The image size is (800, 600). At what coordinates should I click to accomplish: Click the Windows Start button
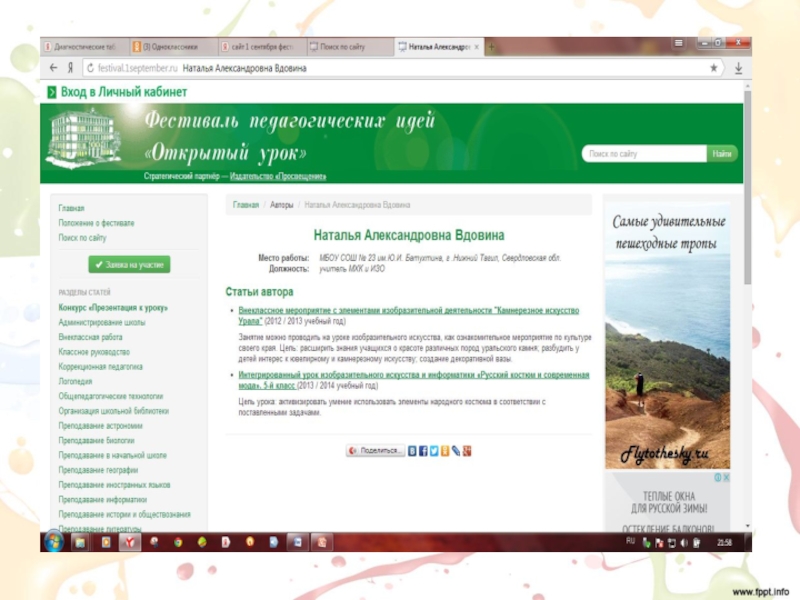tap(54, 541)
